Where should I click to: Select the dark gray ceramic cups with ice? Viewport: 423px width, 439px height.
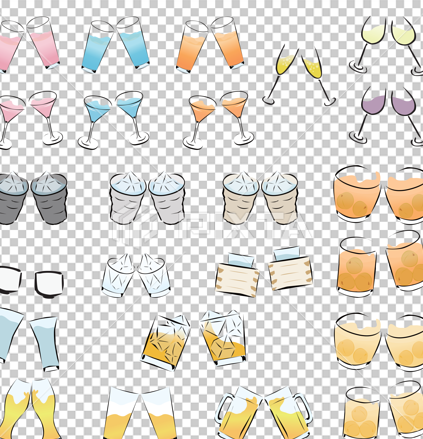tap(33, 198)
